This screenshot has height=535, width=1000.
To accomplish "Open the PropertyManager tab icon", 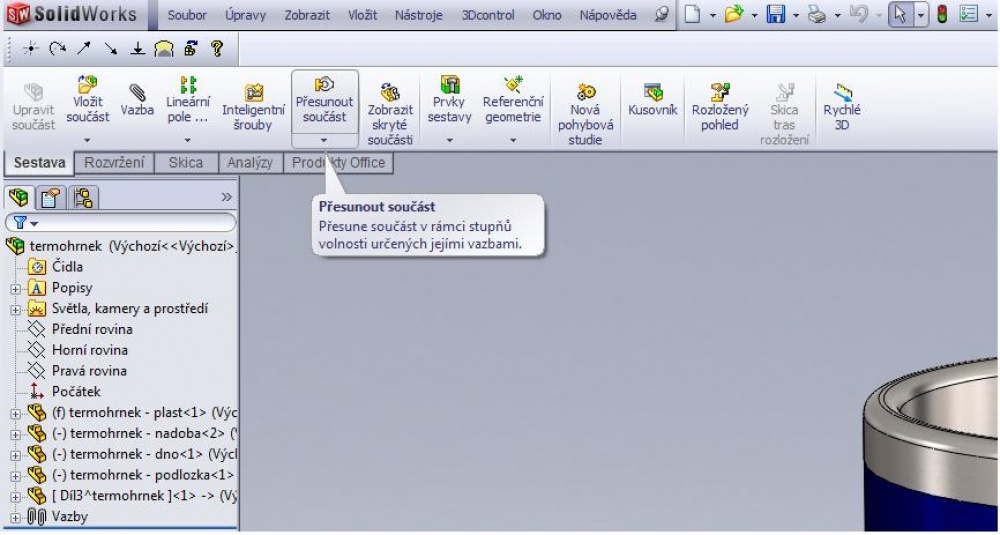I will [50, 198].
